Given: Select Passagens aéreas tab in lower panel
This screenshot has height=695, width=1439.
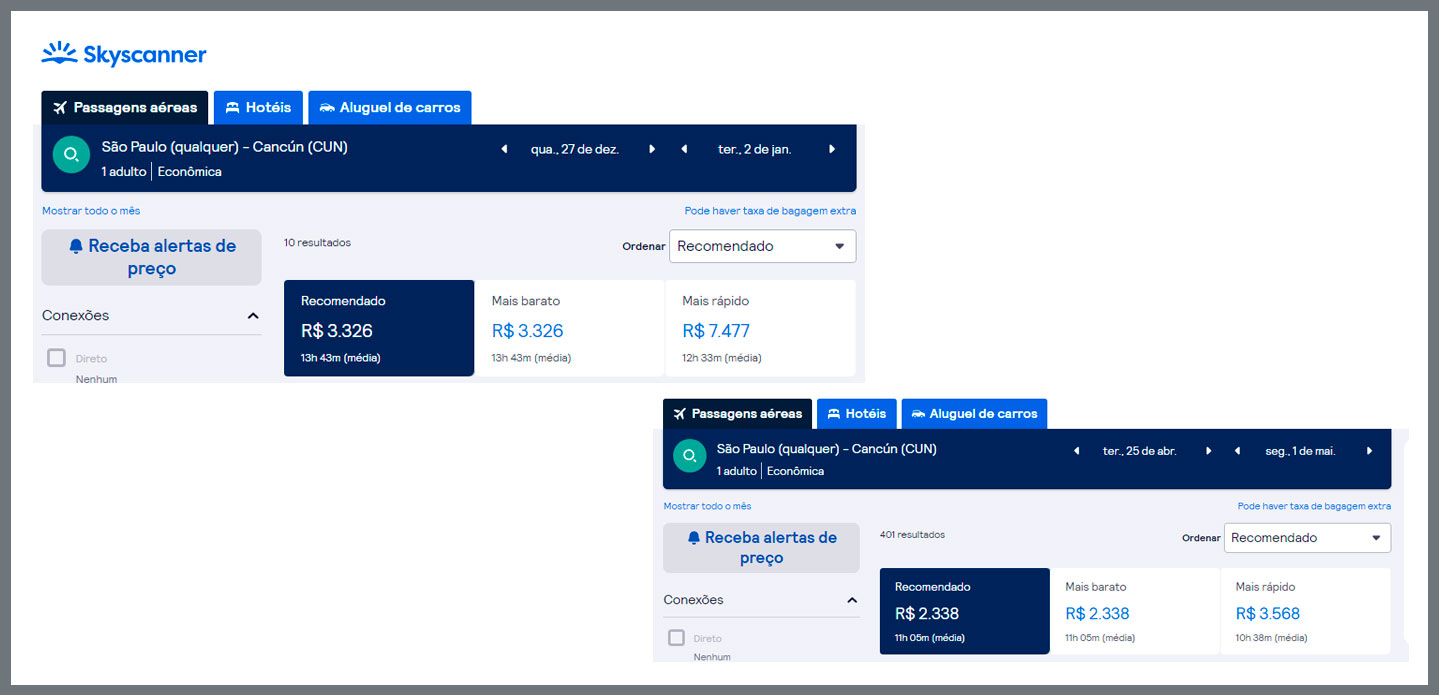Looking at the screenshot, I should (738, 414).
